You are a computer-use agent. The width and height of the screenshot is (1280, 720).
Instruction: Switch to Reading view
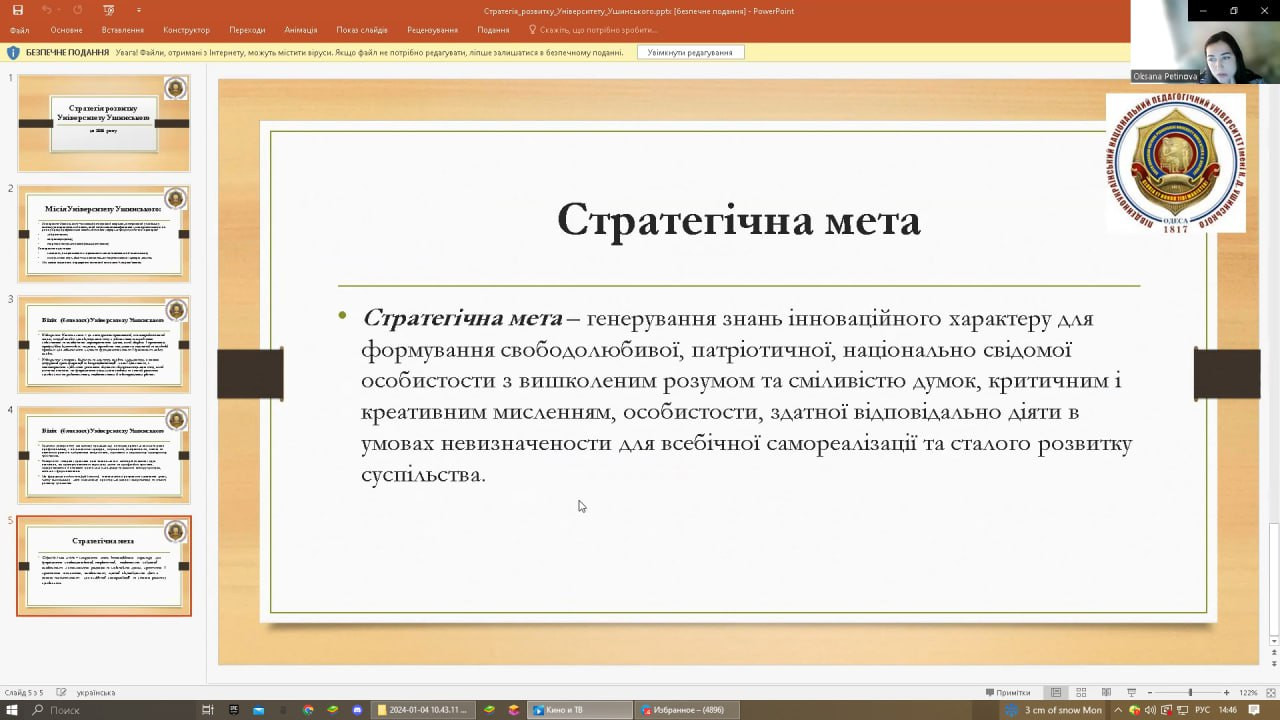1106,692
